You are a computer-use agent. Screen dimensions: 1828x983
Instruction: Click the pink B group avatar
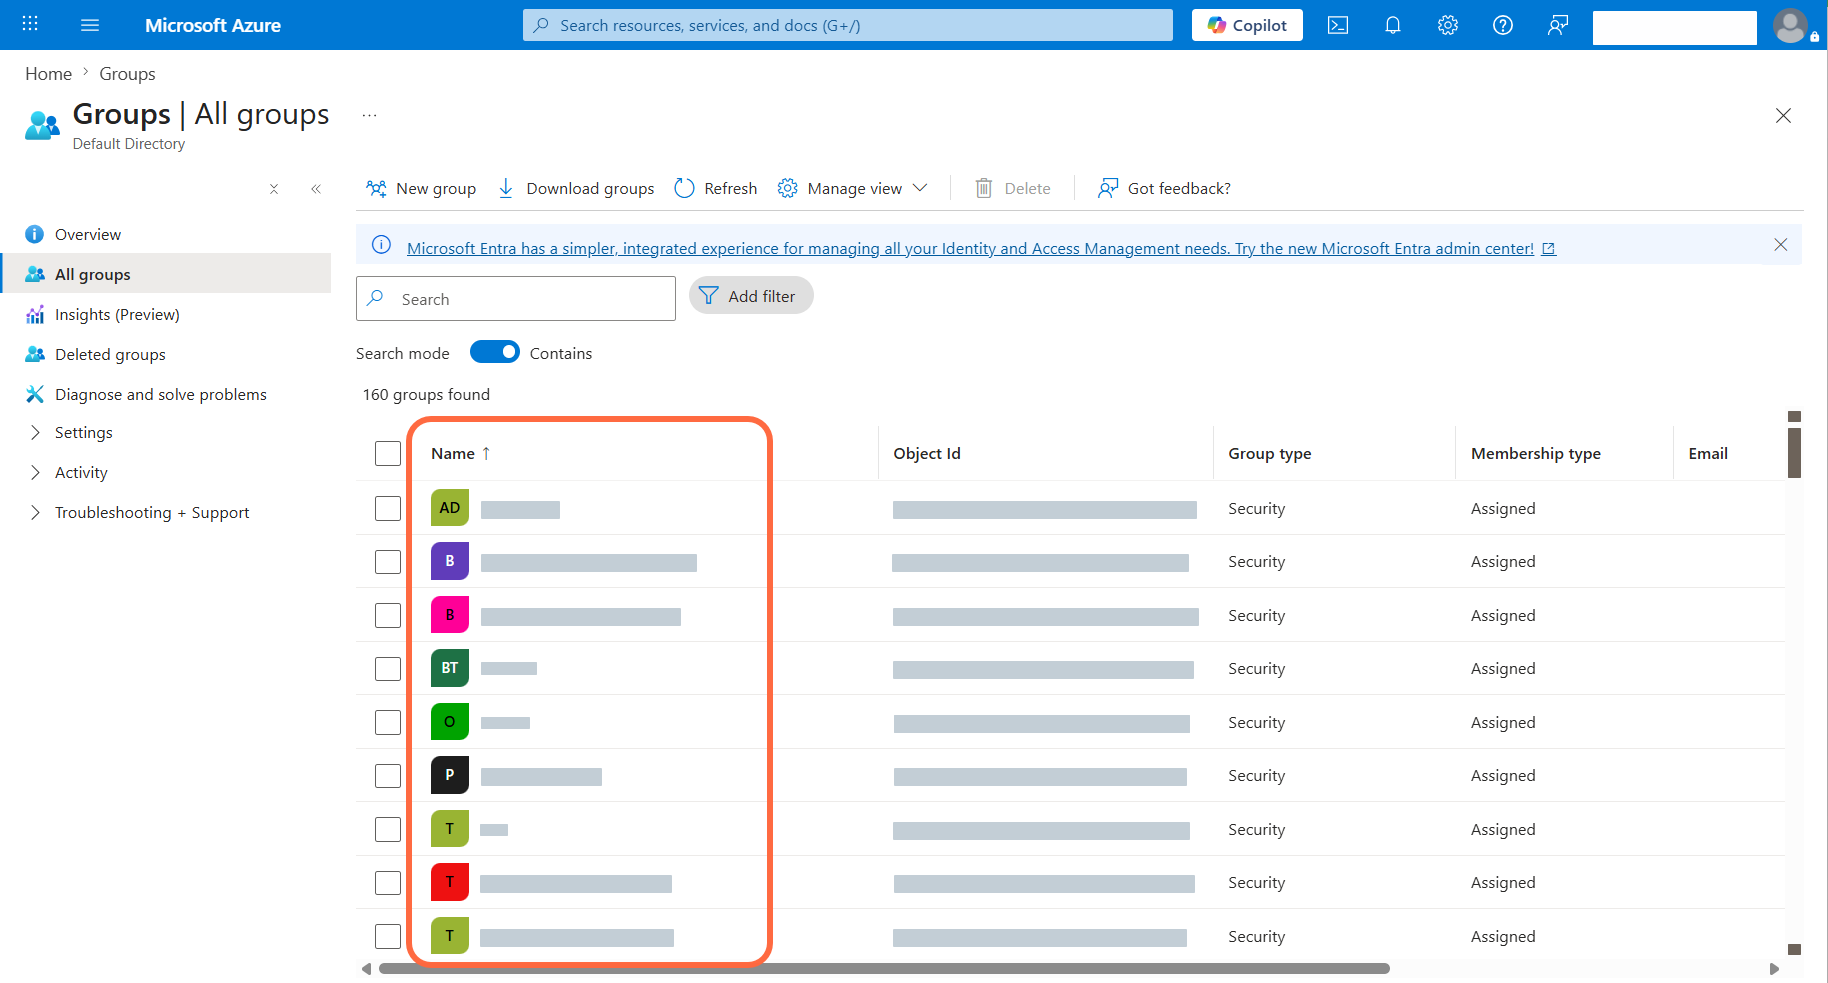coord(450,615)
